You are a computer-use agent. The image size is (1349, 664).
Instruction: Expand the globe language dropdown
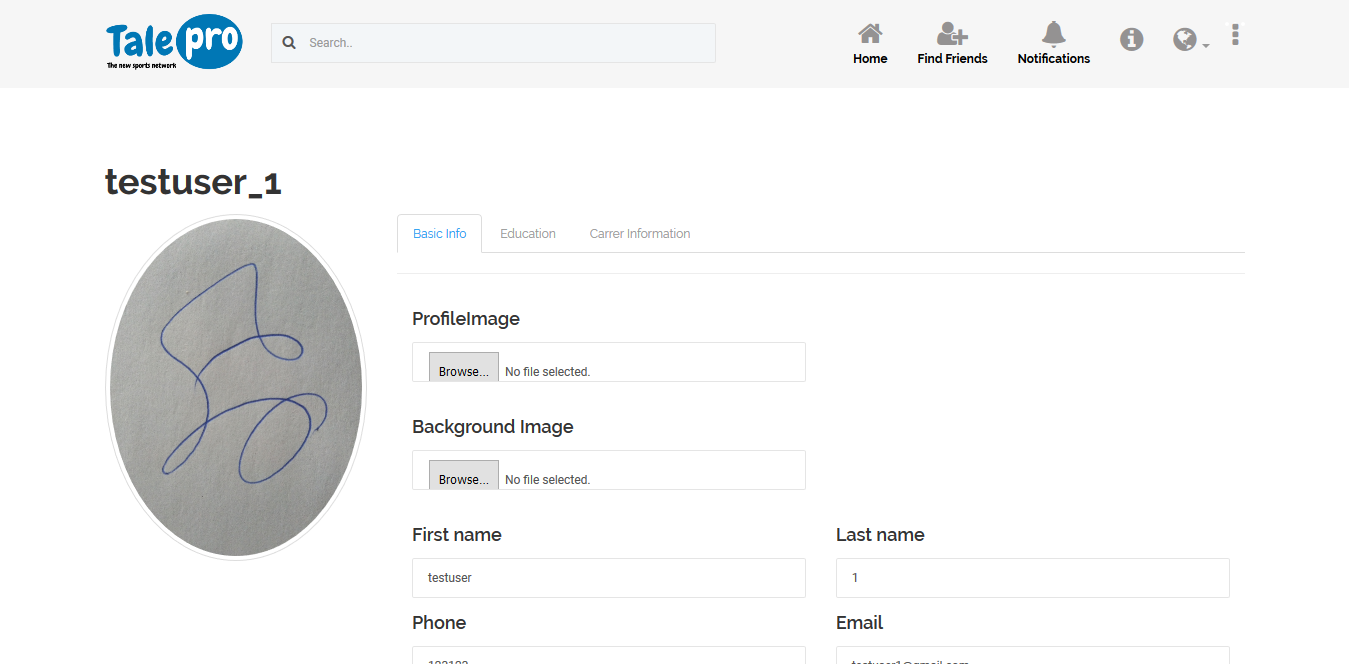(1190, 40)
